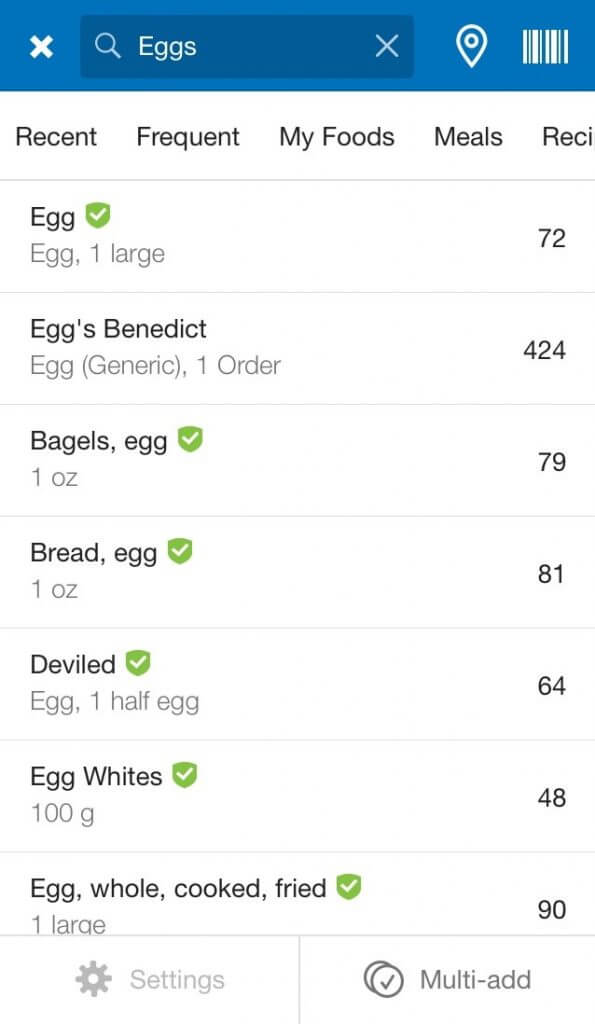The image size is (595, 1024).
Task: Open the barcode scanner icon
Action: point(545,46)
